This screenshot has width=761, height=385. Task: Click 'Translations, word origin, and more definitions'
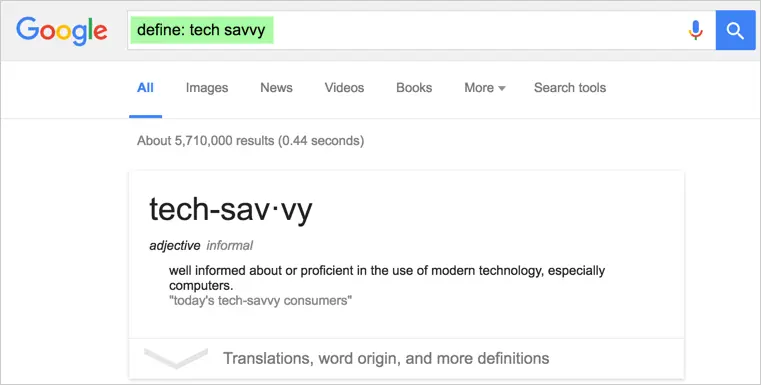point(386,358)
